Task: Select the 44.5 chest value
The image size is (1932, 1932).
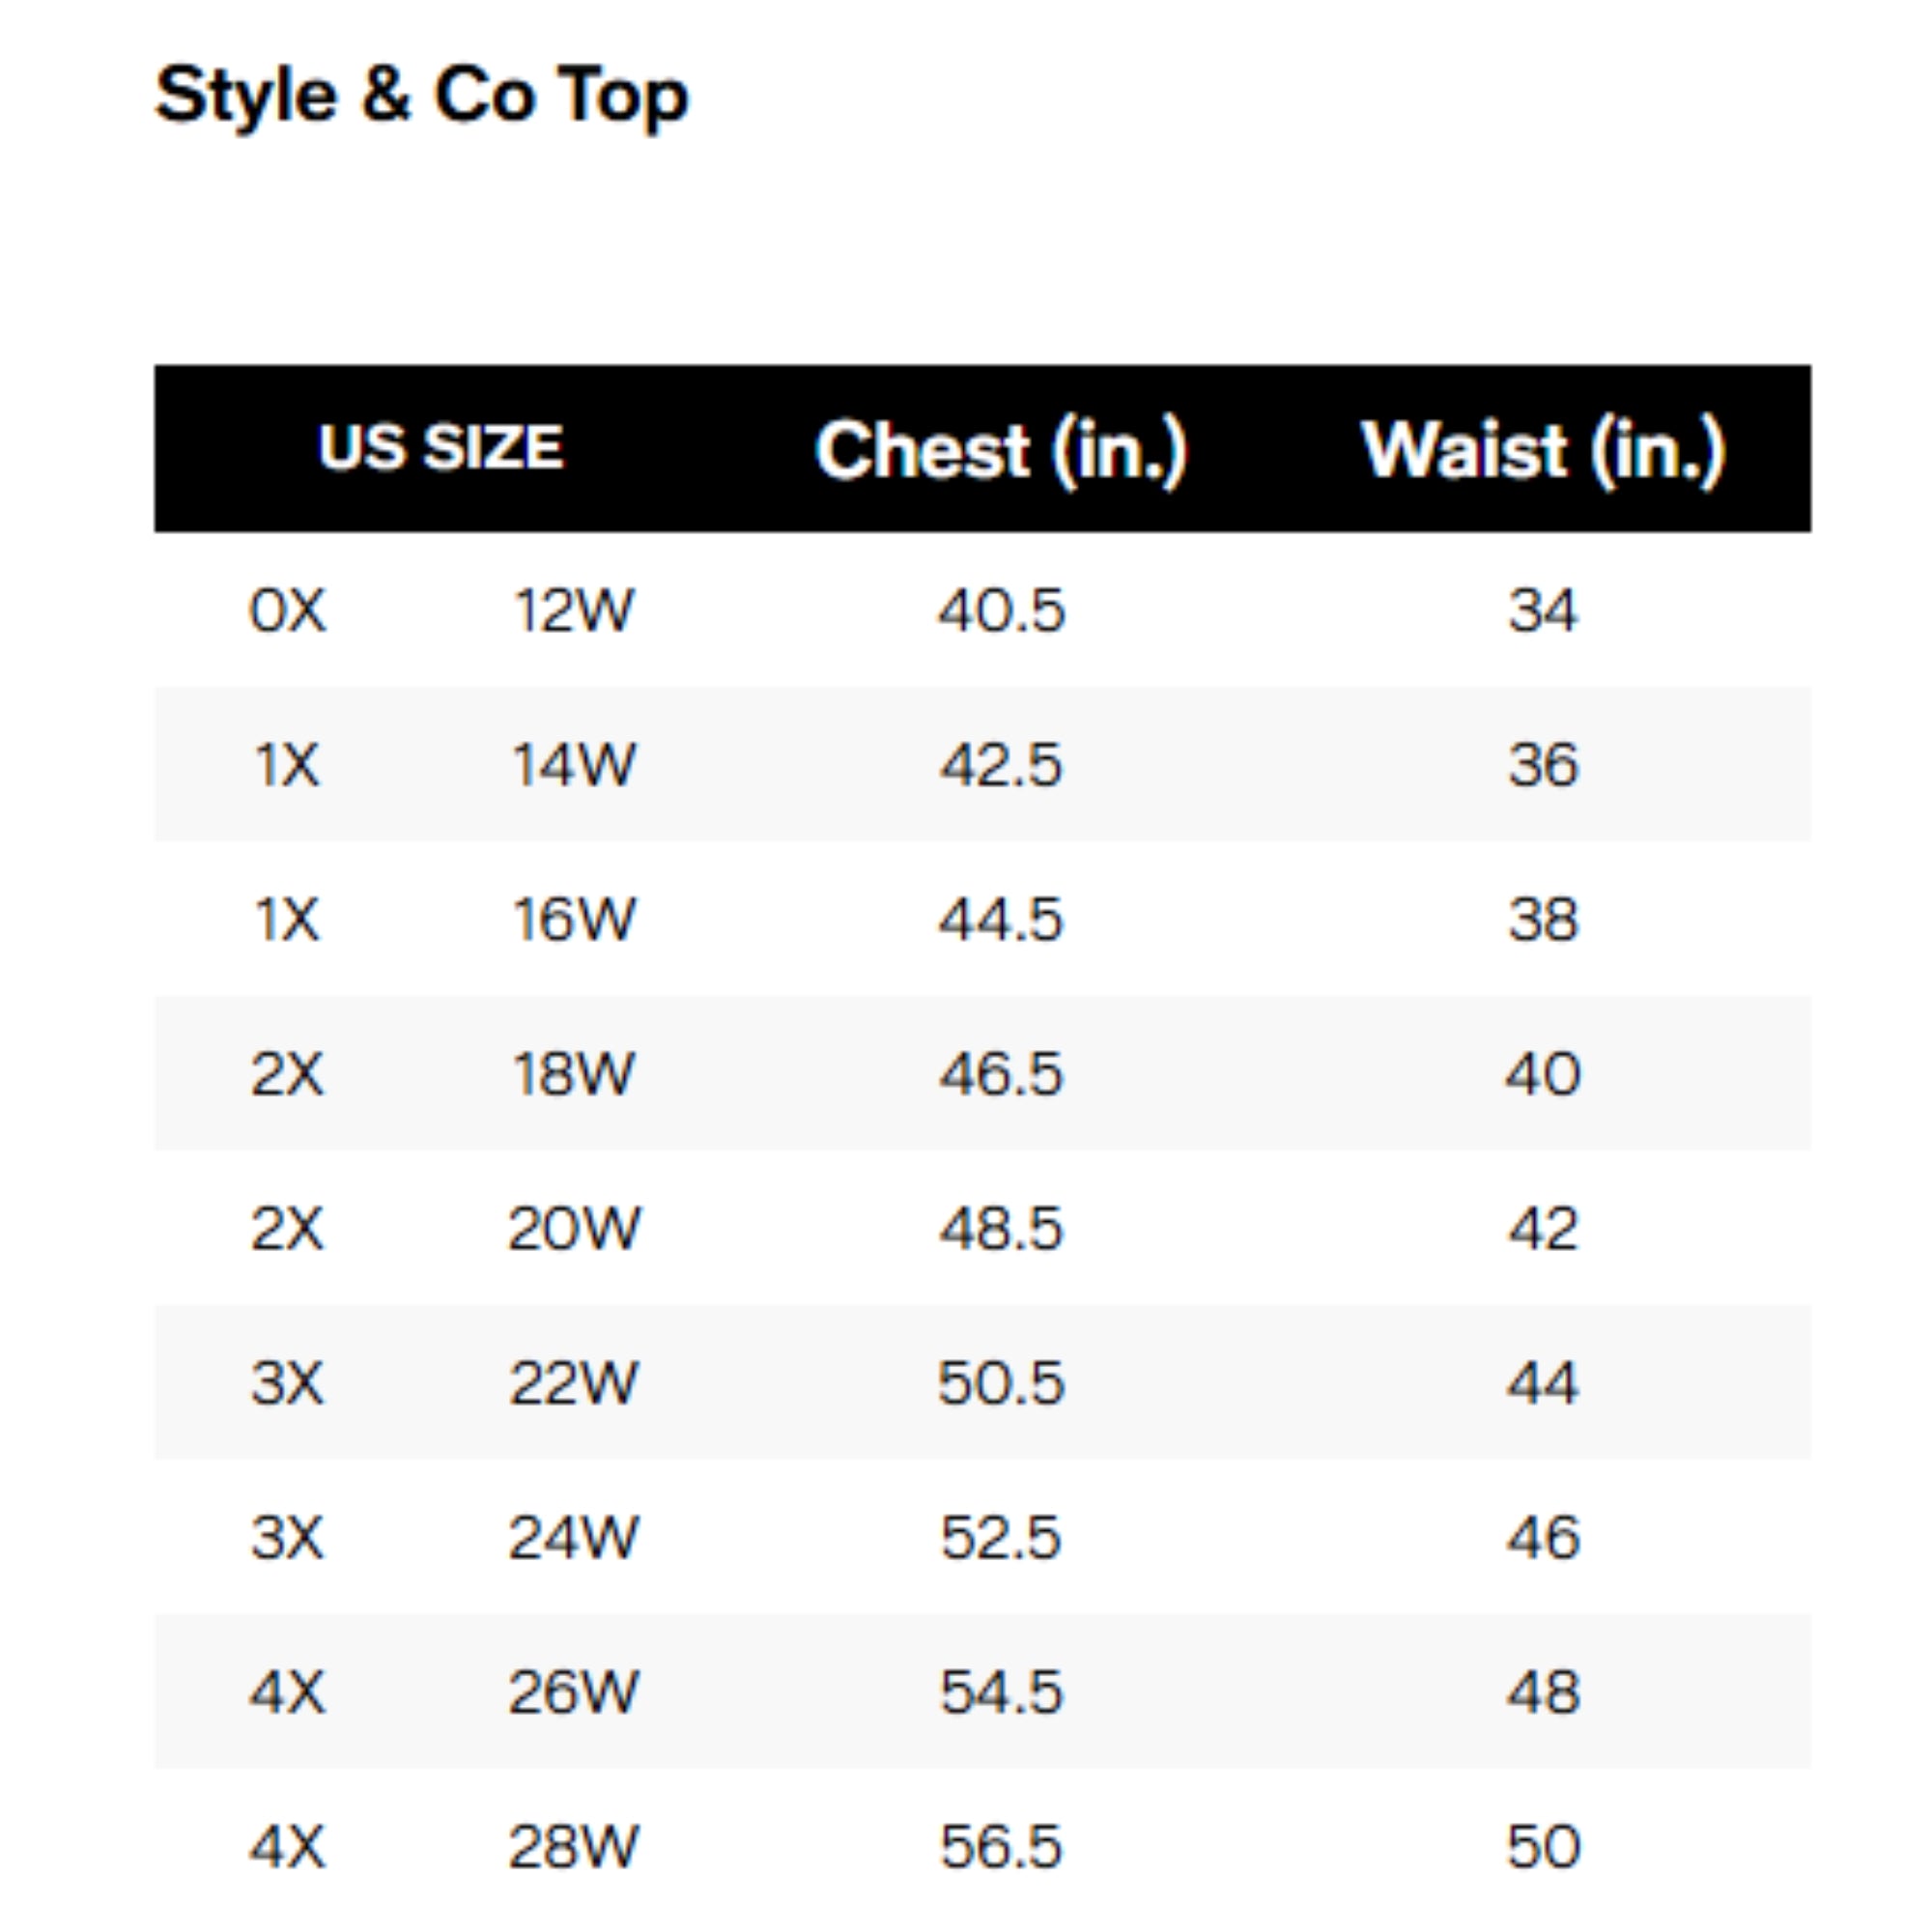Action: point(1001,919)
